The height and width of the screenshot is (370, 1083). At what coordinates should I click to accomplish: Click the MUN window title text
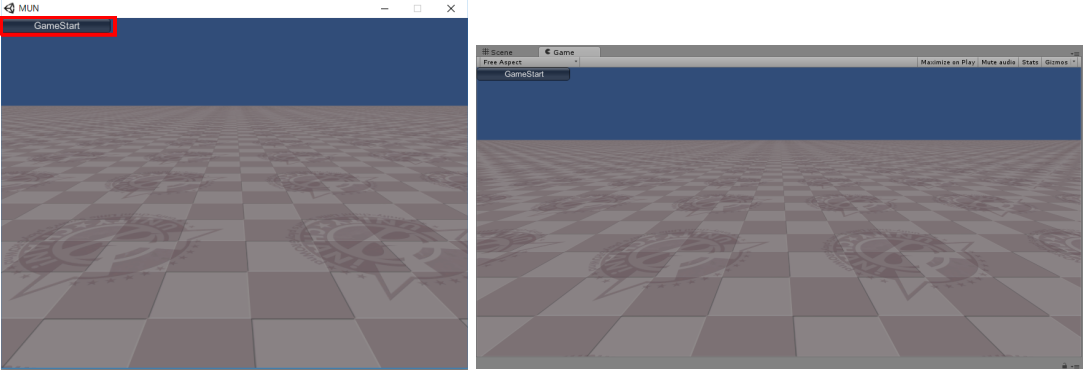point(29,8)
